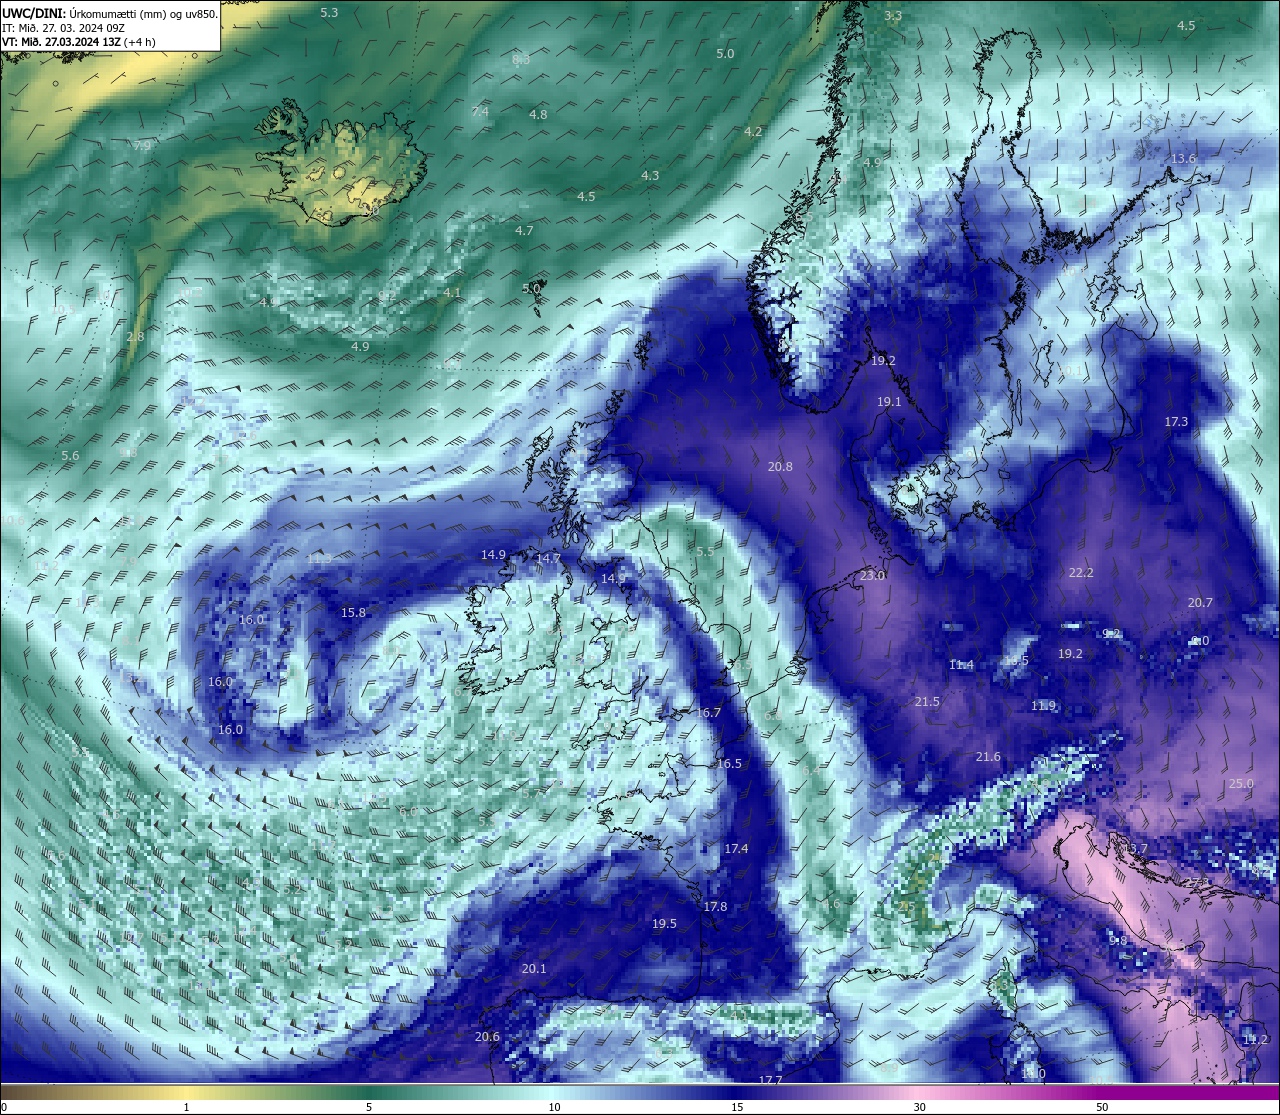
Task: Click the 5.3 value at top of map
Action: [329, 13]
